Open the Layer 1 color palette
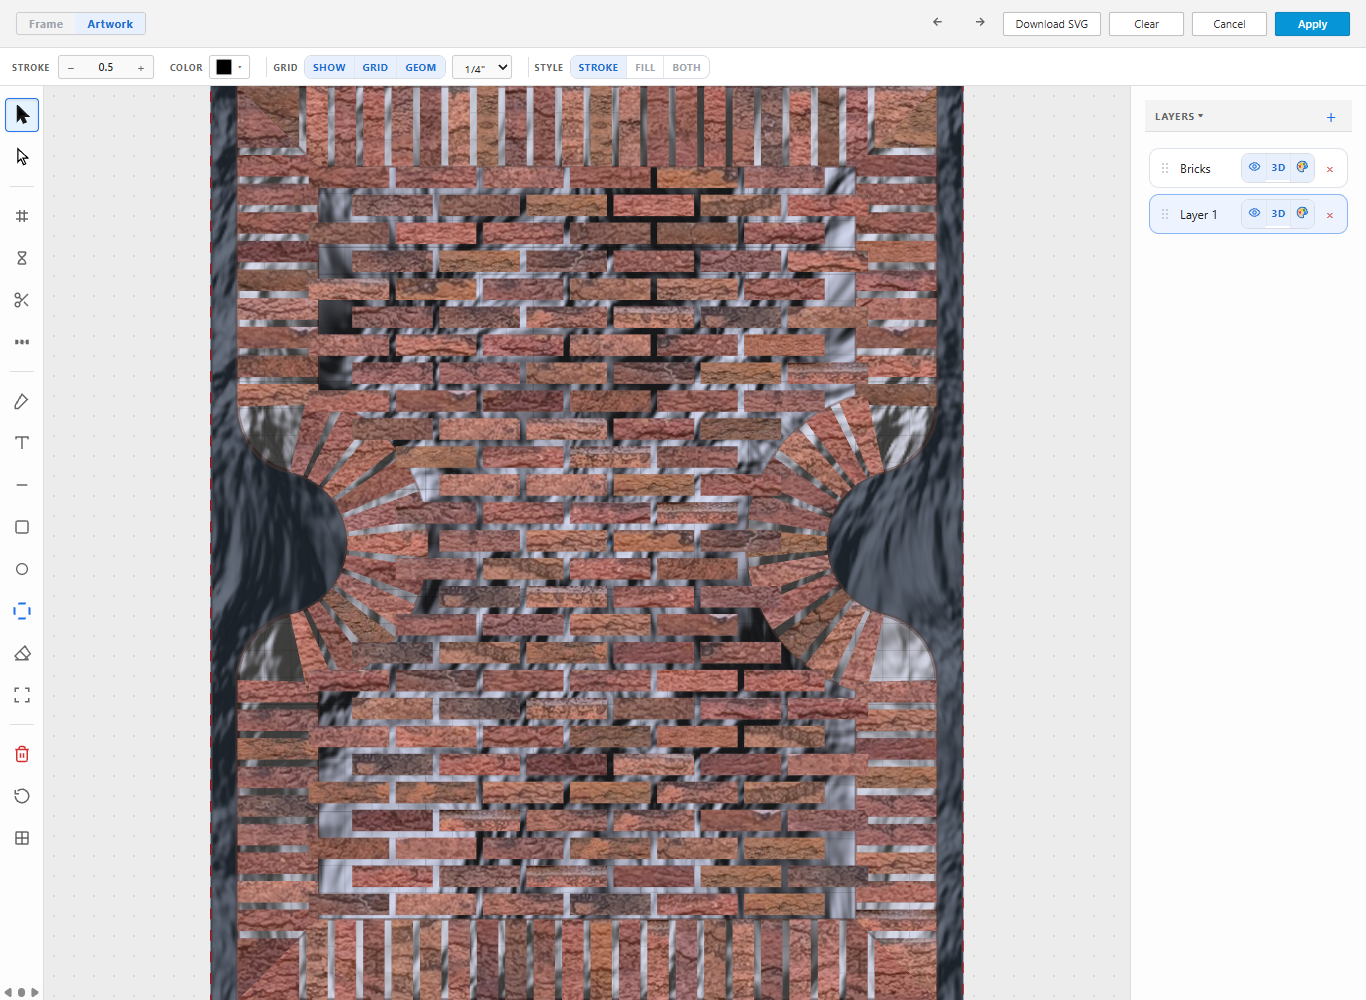 point(1302,213)
